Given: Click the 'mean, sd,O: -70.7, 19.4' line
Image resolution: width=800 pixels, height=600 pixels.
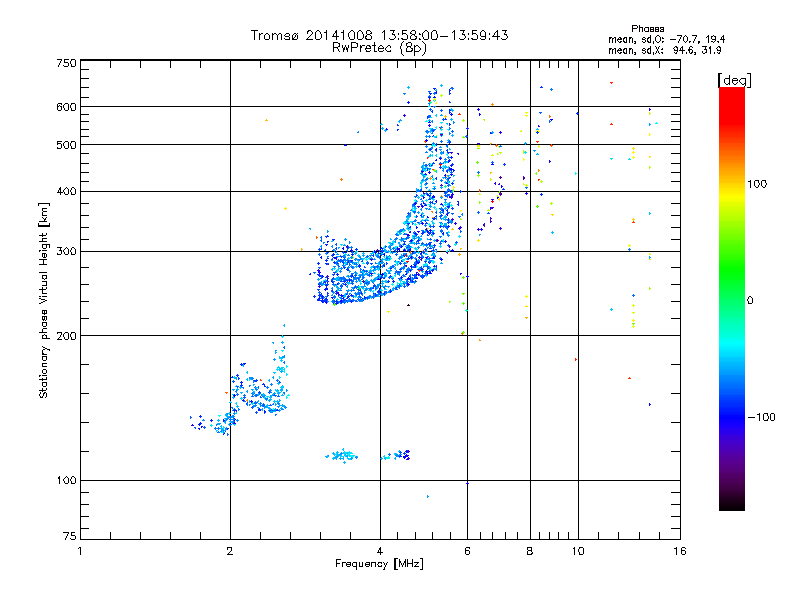Looking at the screenshot, I should click(x=666, y=39).
